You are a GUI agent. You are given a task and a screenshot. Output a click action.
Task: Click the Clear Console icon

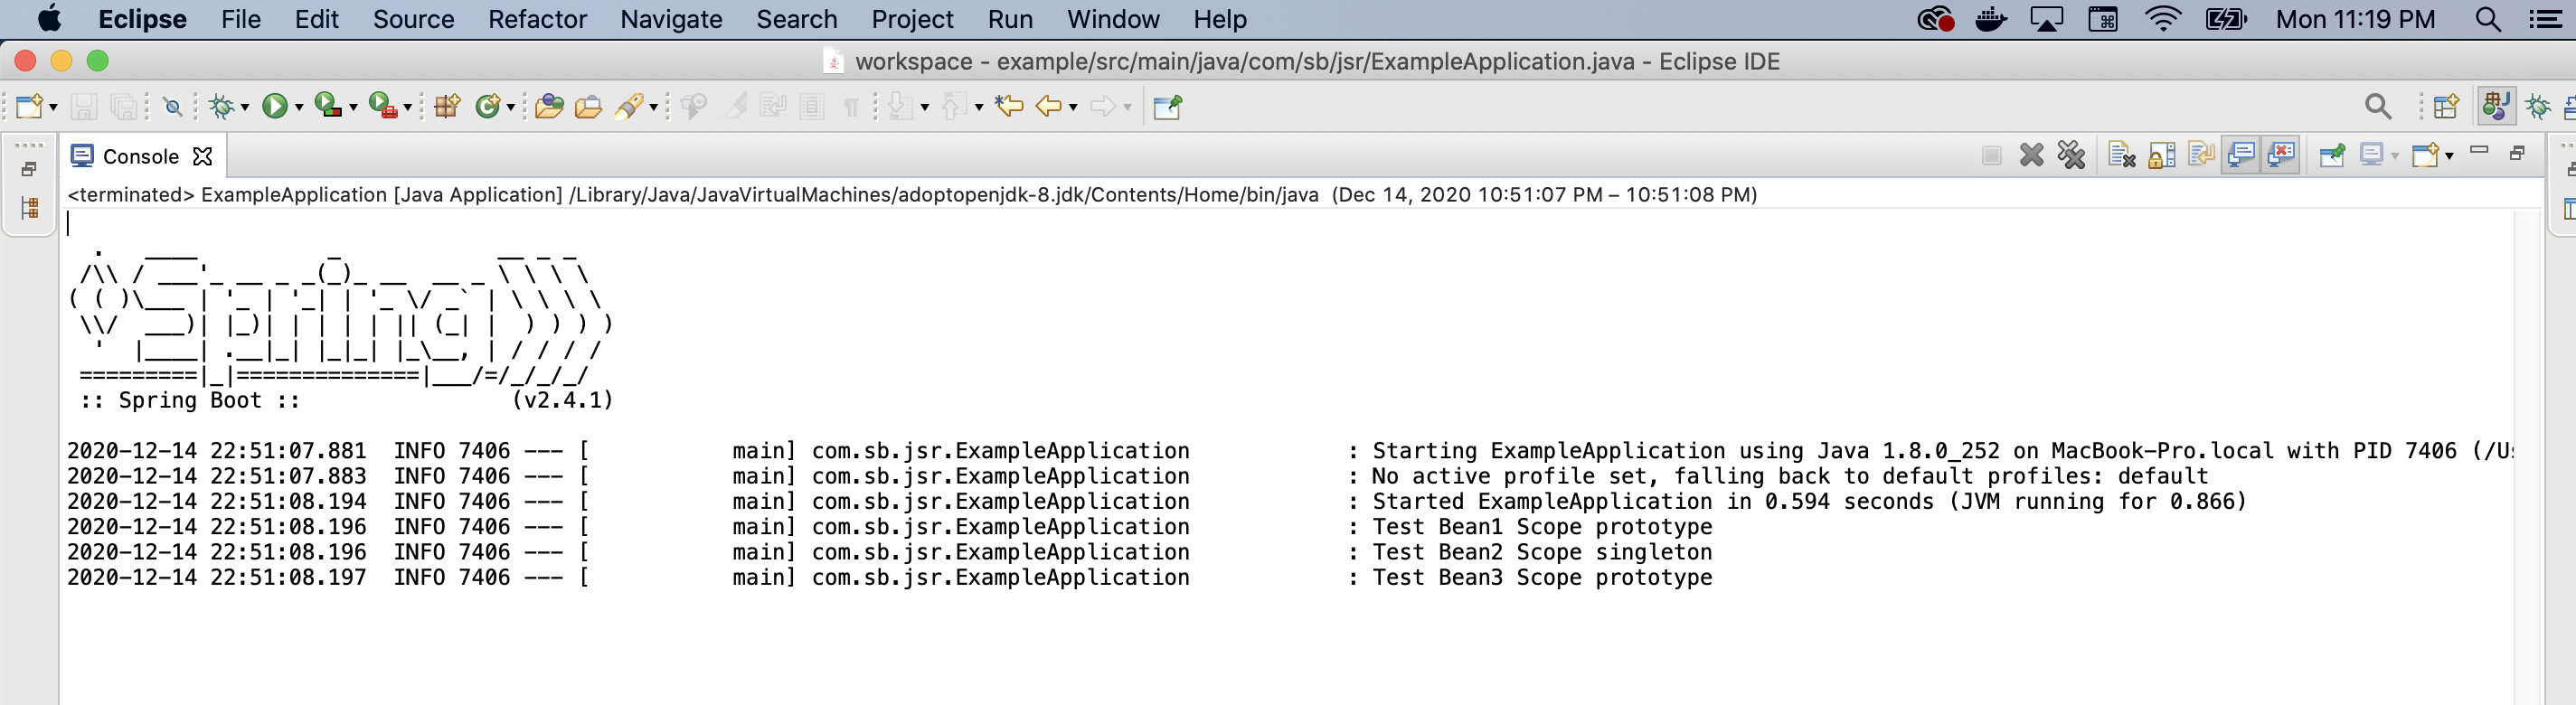point(2121,155)
